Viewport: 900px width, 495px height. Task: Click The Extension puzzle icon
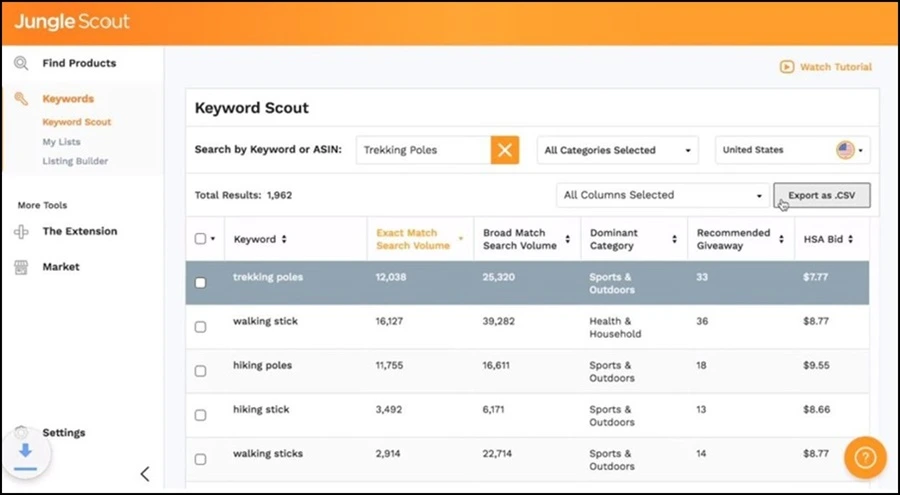coord(21,231)
